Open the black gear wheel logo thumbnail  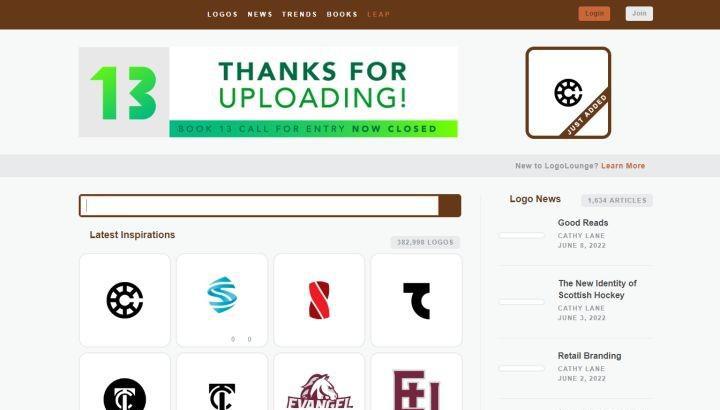[125, 300]
